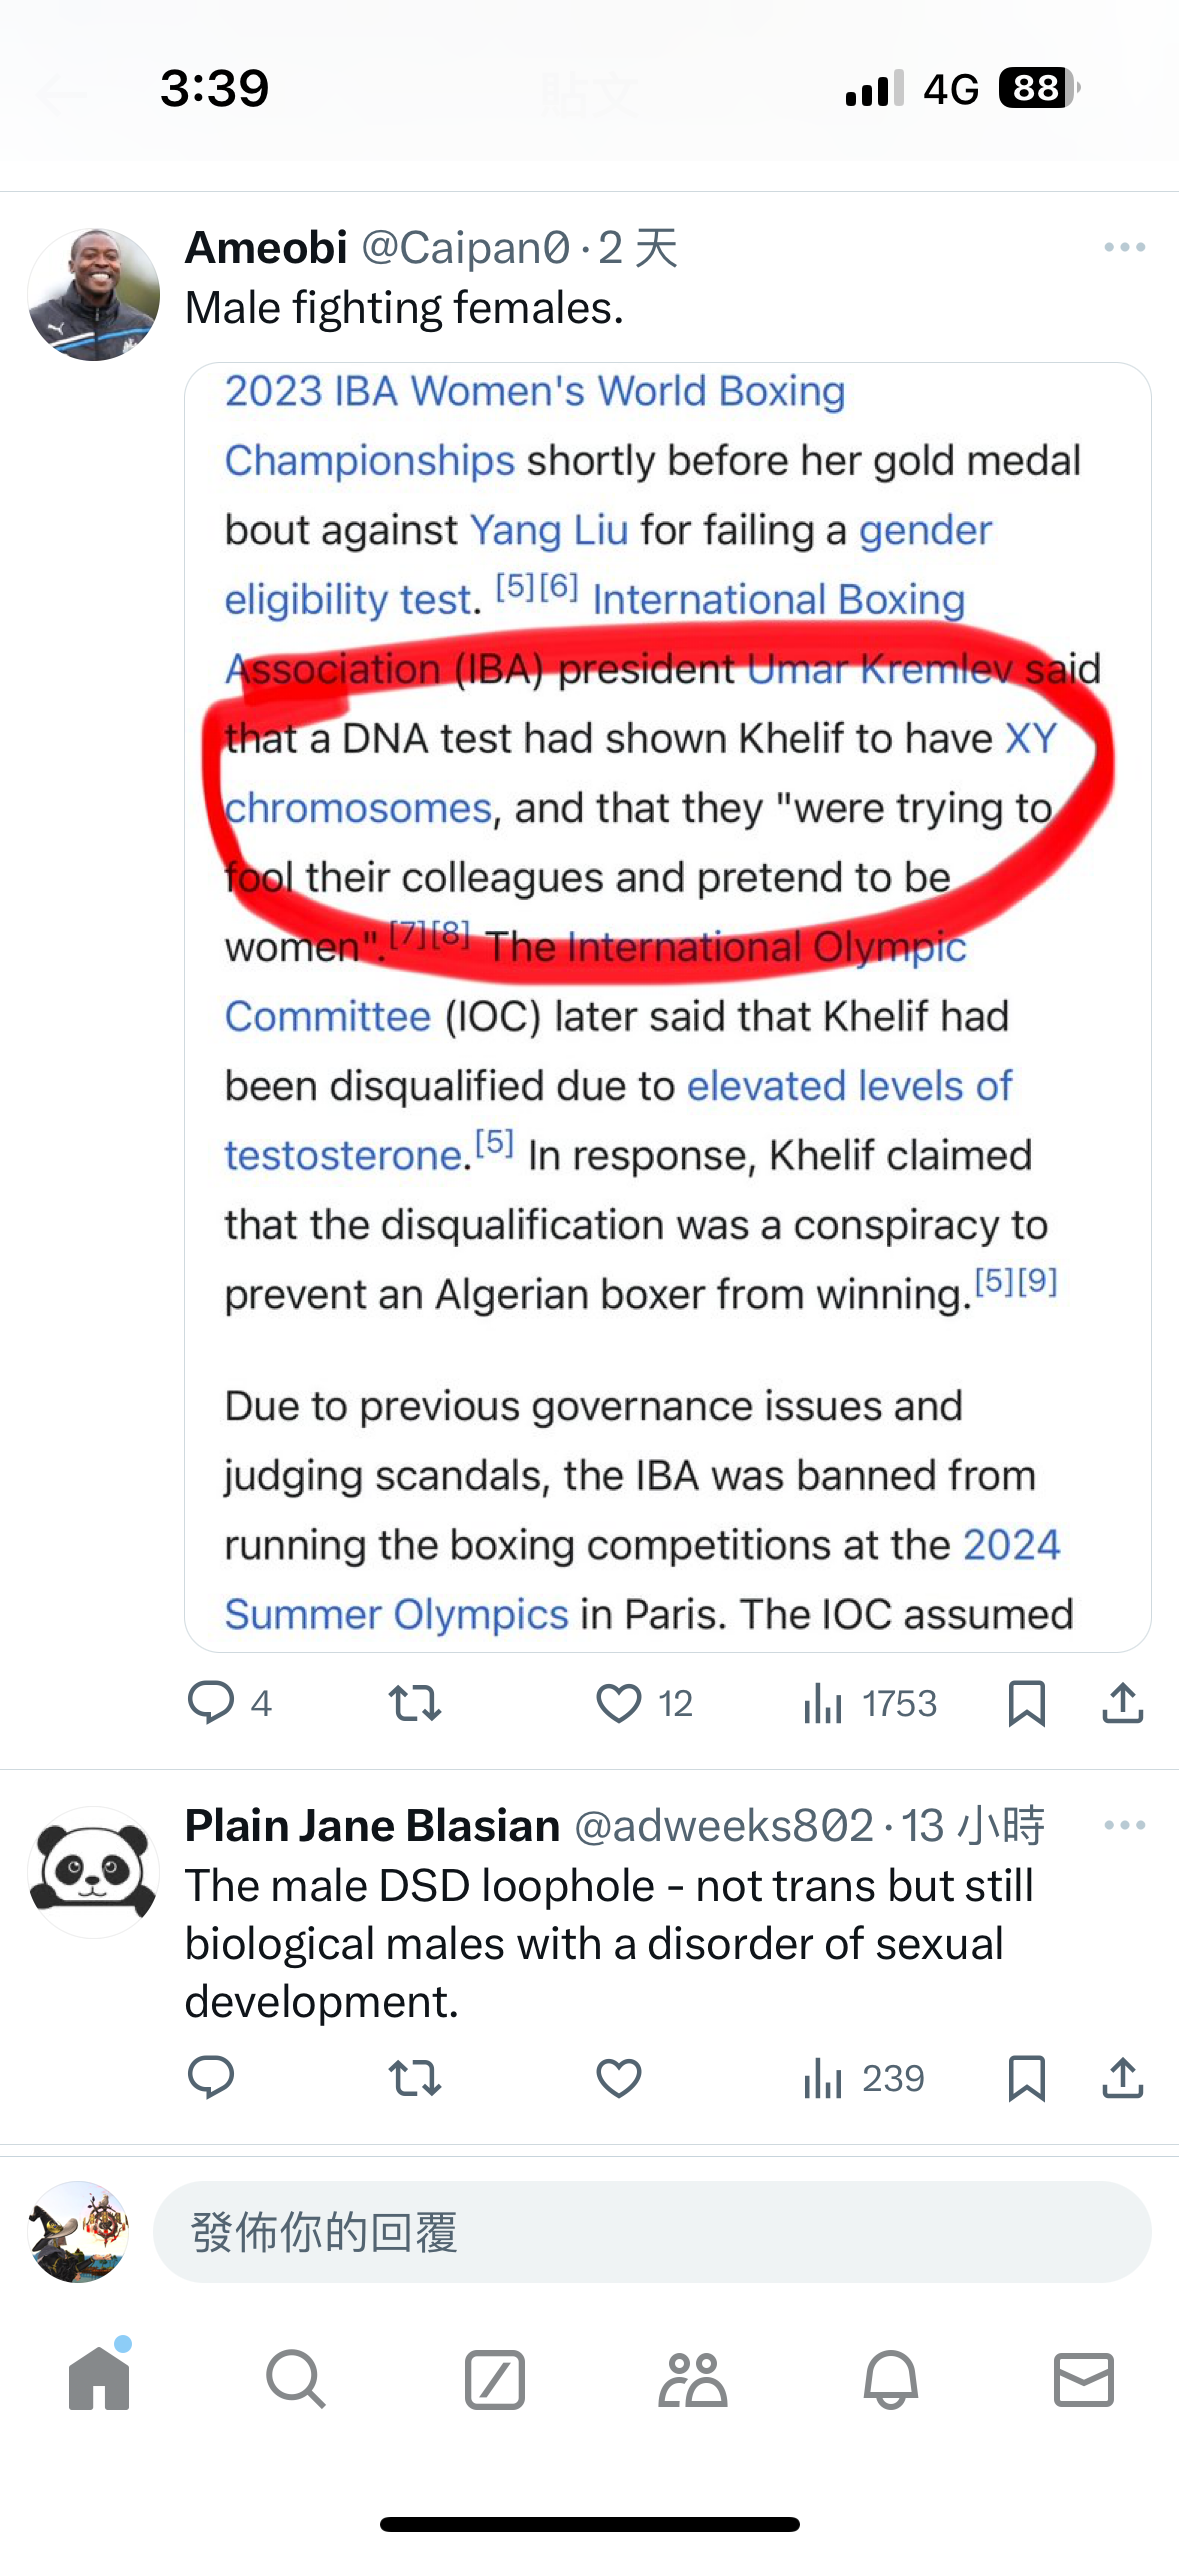Open Communities tab in bottom bar
1179x2556 pixels.
pyautogui.click(x=692, y=2379)
